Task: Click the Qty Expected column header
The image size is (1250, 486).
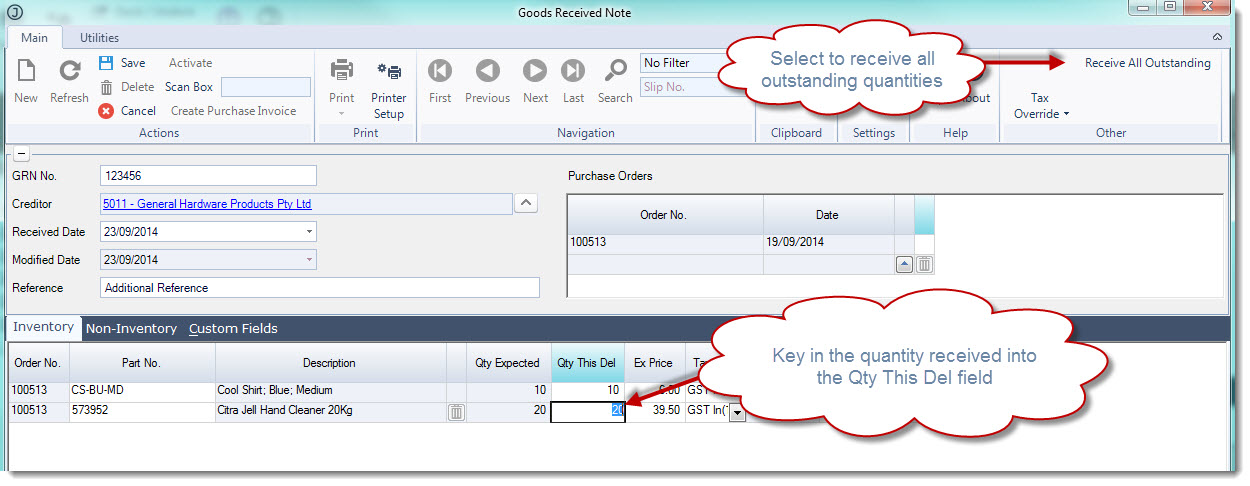Action: click(508, 363)
